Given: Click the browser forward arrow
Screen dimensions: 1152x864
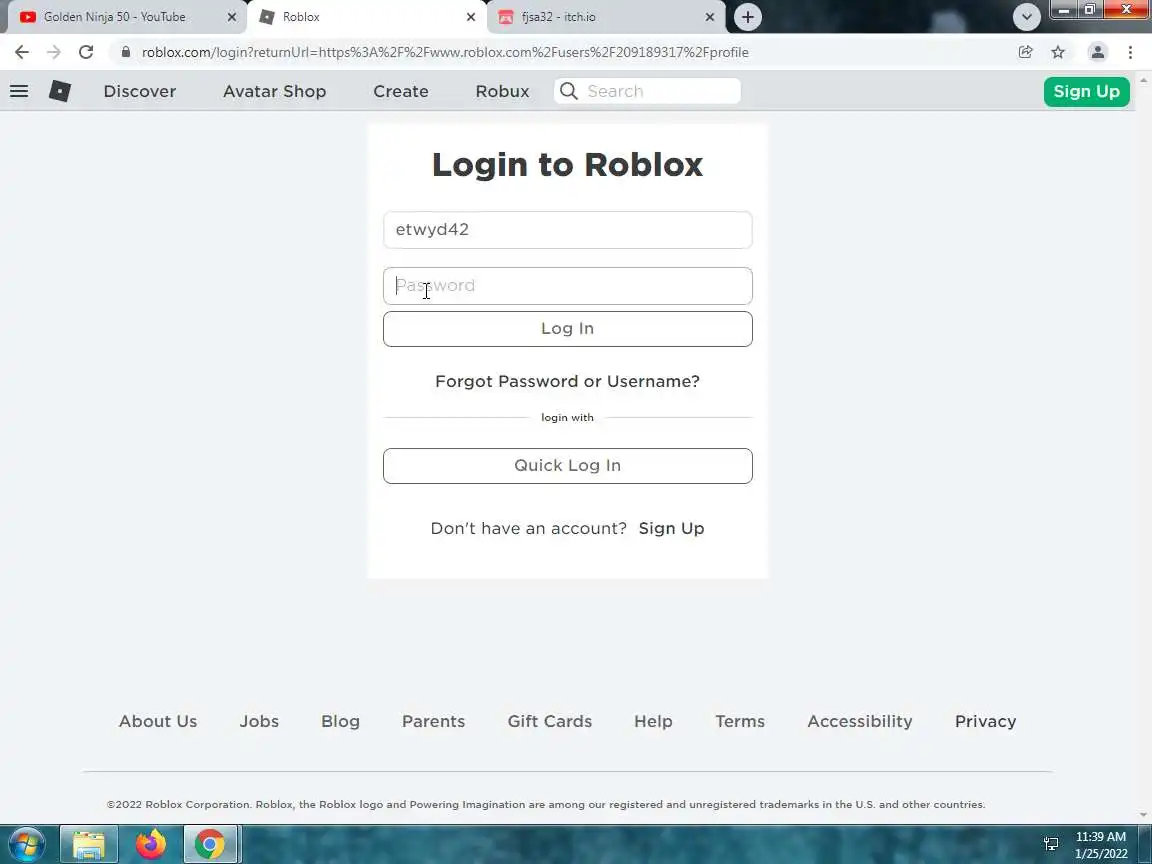Looking at the screenshot, I should click(x=54, y=52).
